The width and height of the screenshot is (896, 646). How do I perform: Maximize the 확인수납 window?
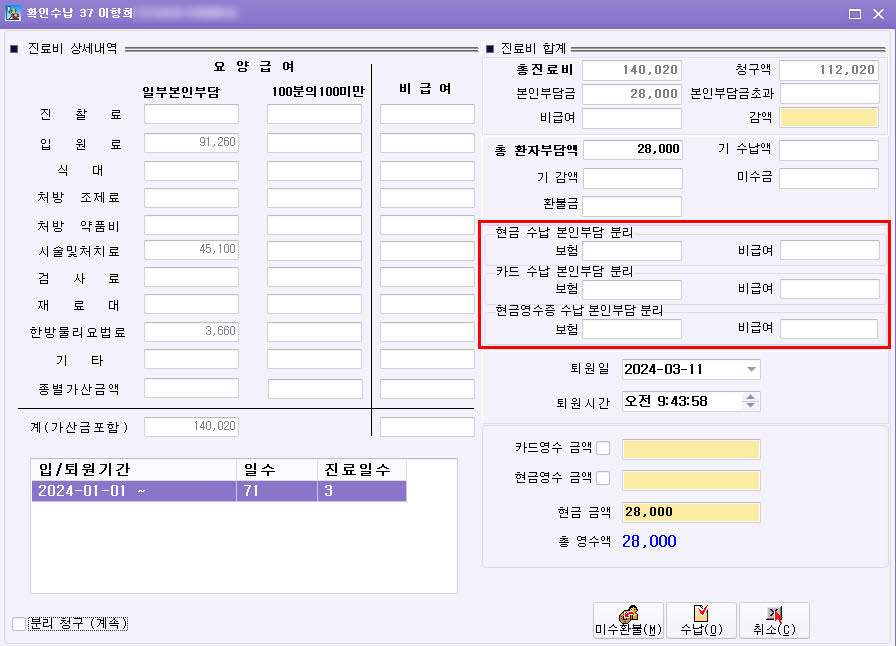(x=853, y=14)
